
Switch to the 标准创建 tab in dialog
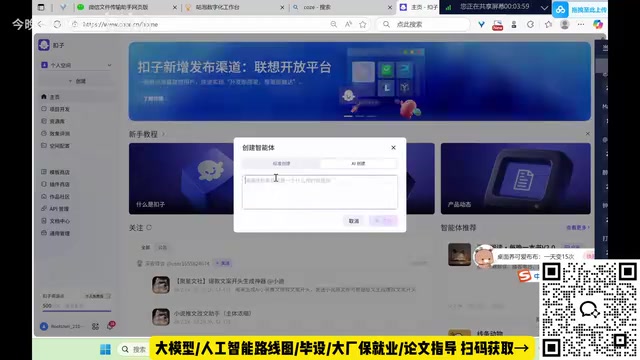pyautogui.click(x=281, y=163)
